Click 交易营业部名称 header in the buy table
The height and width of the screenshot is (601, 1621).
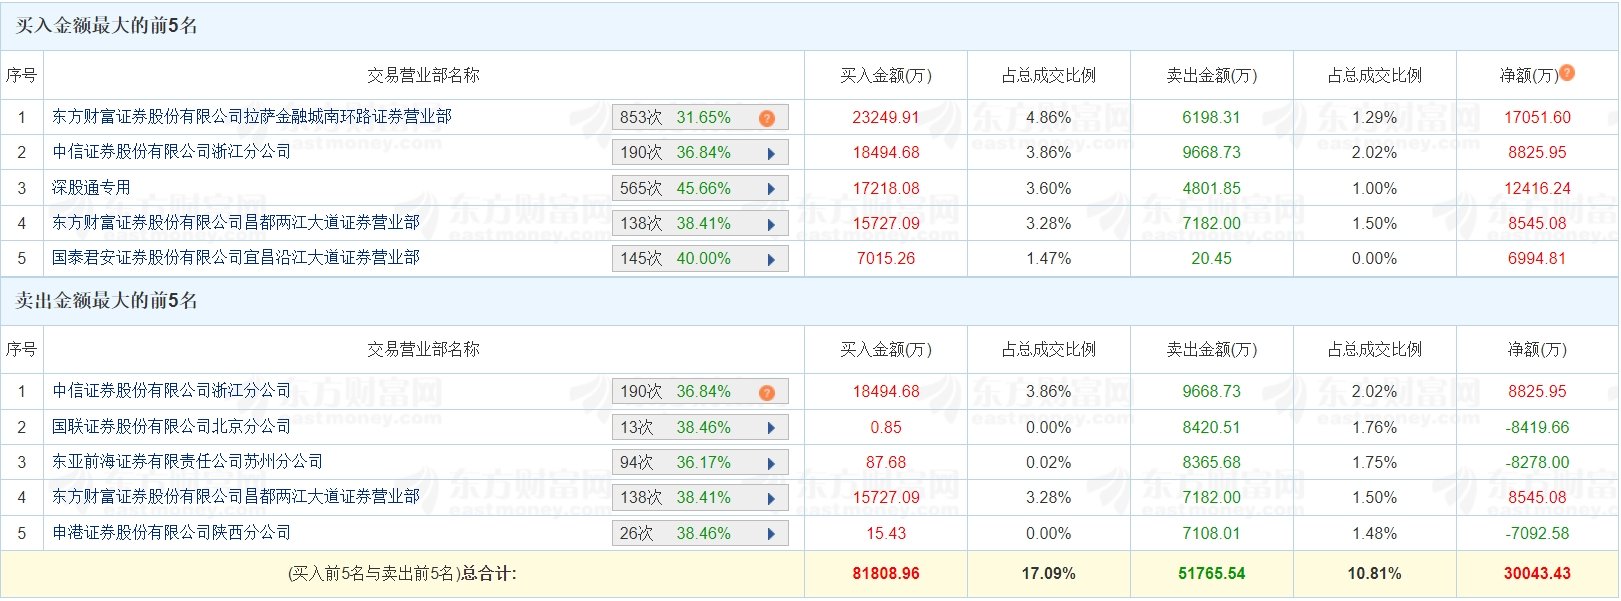424,76
